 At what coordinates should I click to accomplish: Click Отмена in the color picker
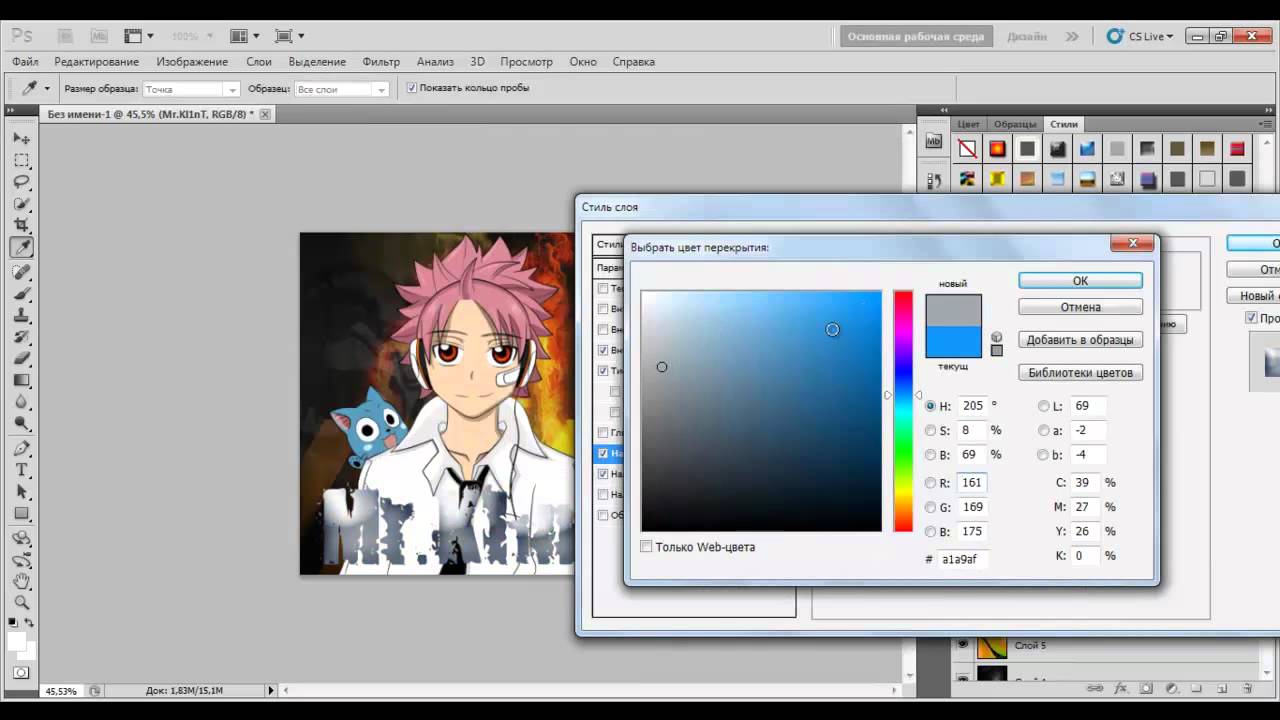pyautogui.click(x=1080, y=307)
